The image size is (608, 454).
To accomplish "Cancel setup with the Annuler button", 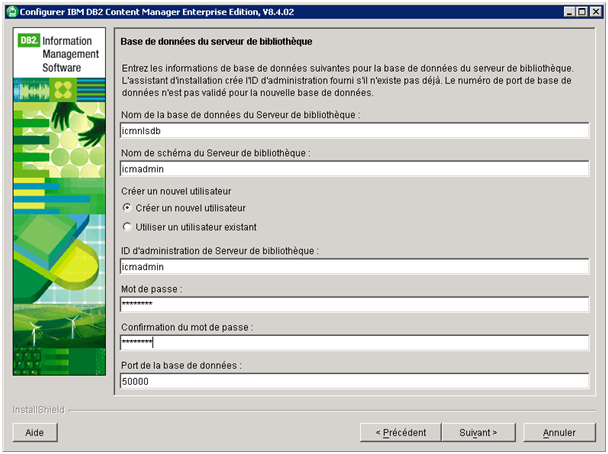I will coord(559,432).
